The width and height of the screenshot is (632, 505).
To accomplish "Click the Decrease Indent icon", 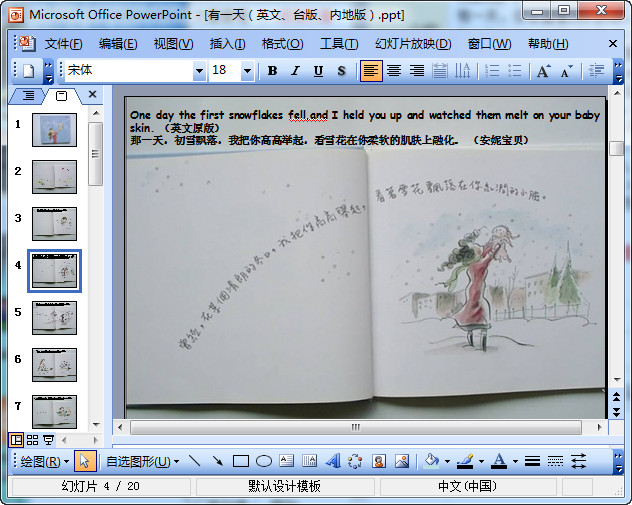I will 597,71.
